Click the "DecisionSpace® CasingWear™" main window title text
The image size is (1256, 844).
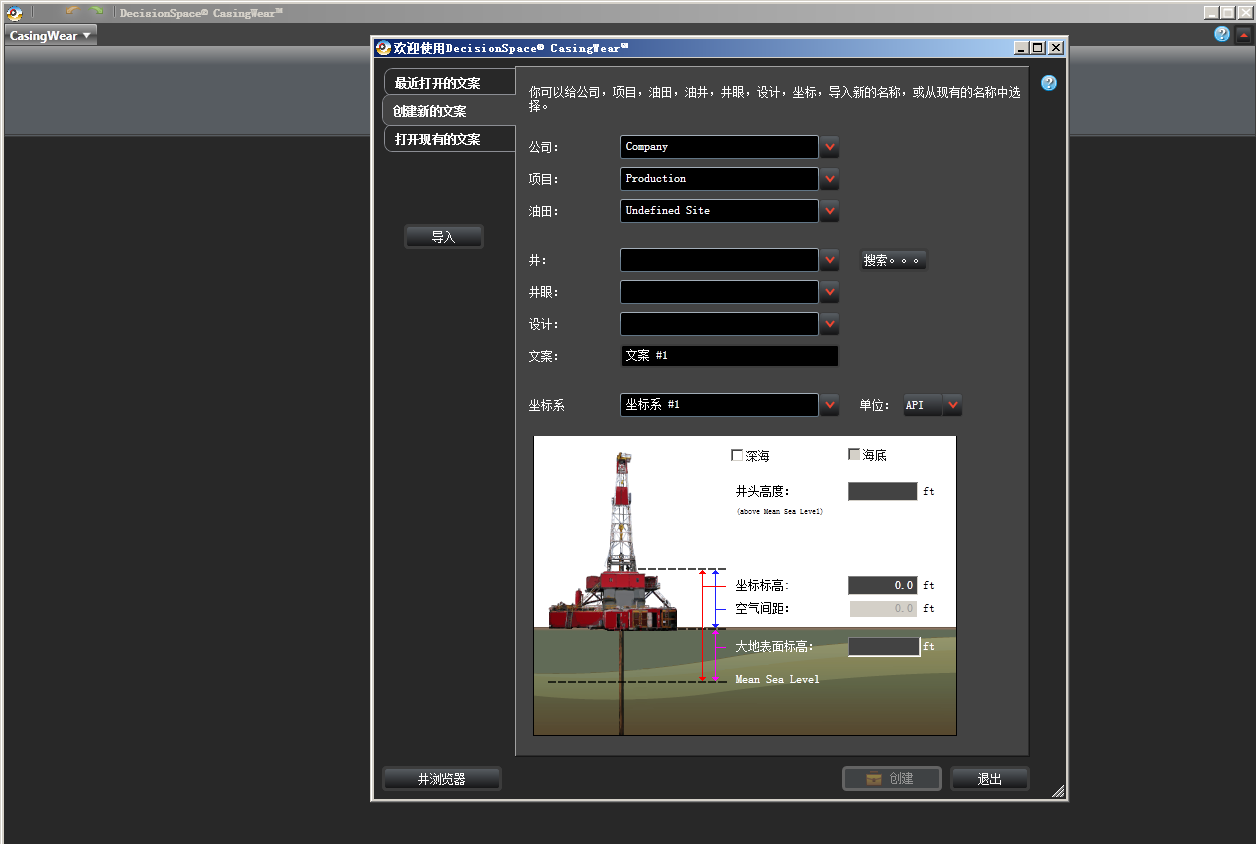click(201, 13)
